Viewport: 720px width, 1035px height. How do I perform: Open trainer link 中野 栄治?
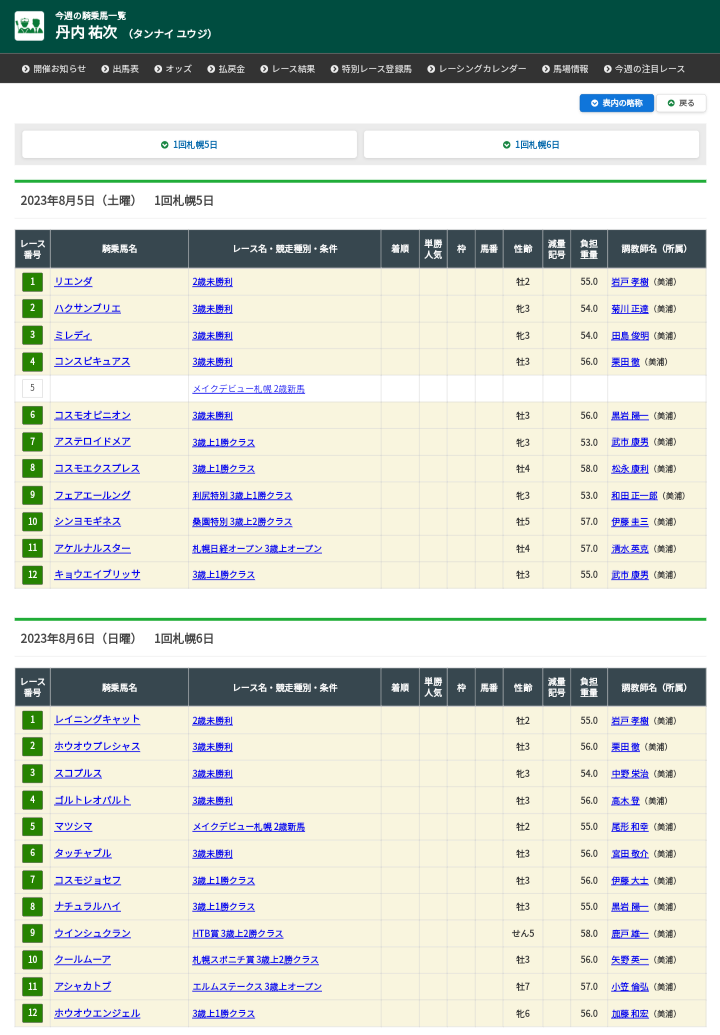pos(630,774)
